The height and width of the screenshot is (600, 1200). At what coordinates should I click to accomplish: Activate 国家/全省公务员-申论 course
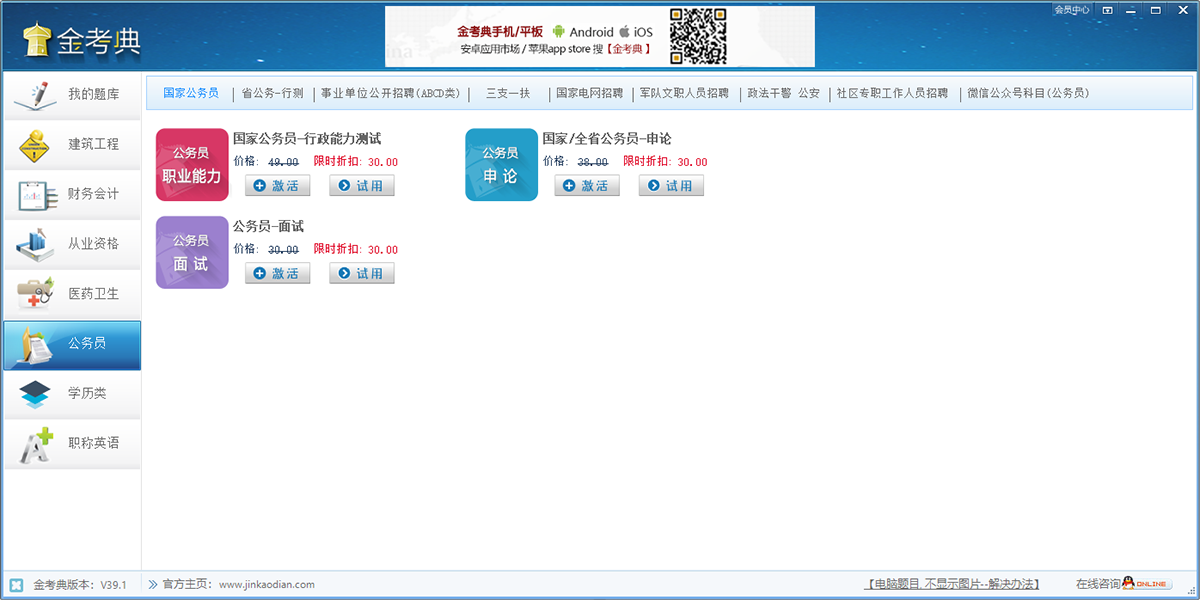point(587,186)
